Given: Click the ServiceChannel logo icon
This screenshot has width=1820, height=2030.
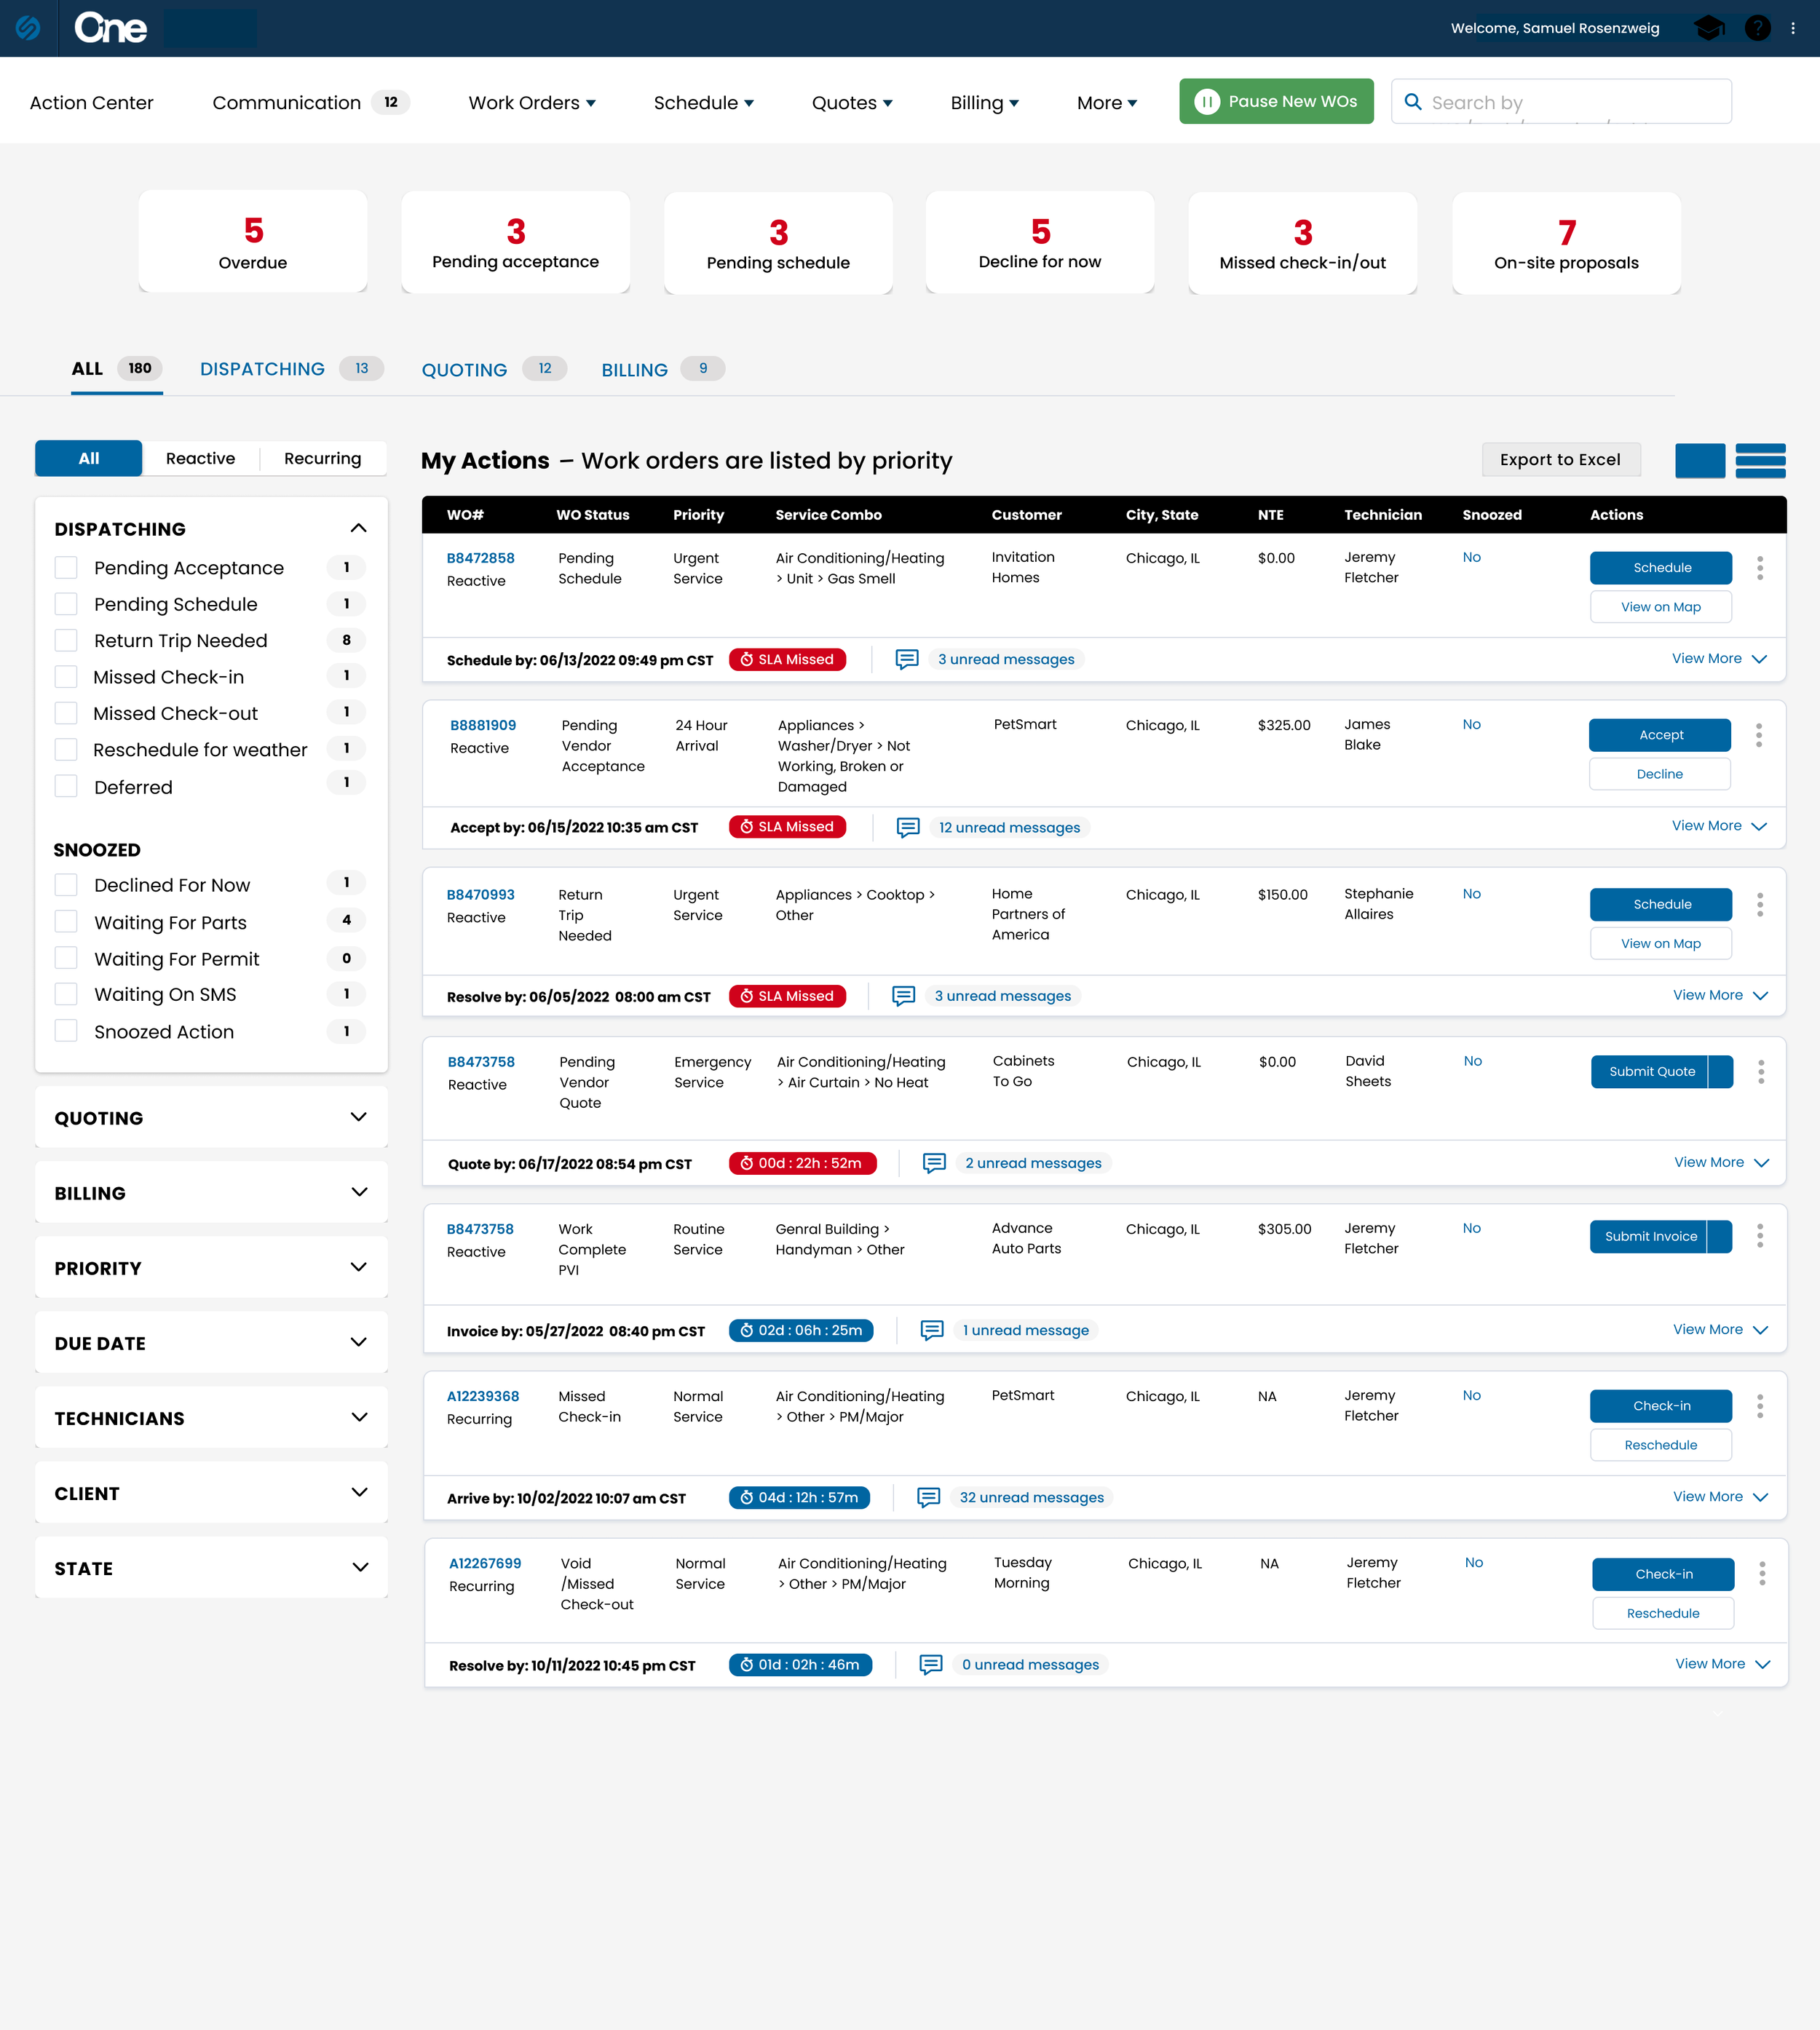Looking at the screenshot, I should [x=28, y=28].
